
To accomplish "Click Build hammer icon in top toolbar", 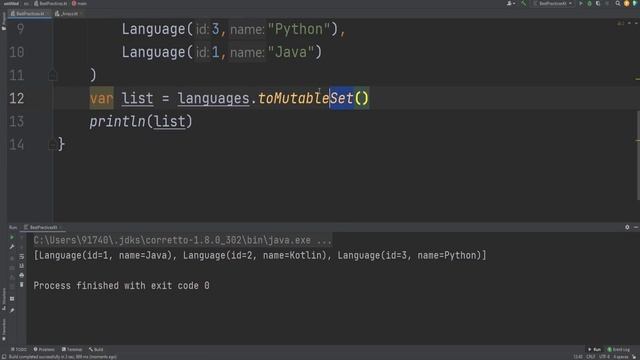I will (524, 4).
